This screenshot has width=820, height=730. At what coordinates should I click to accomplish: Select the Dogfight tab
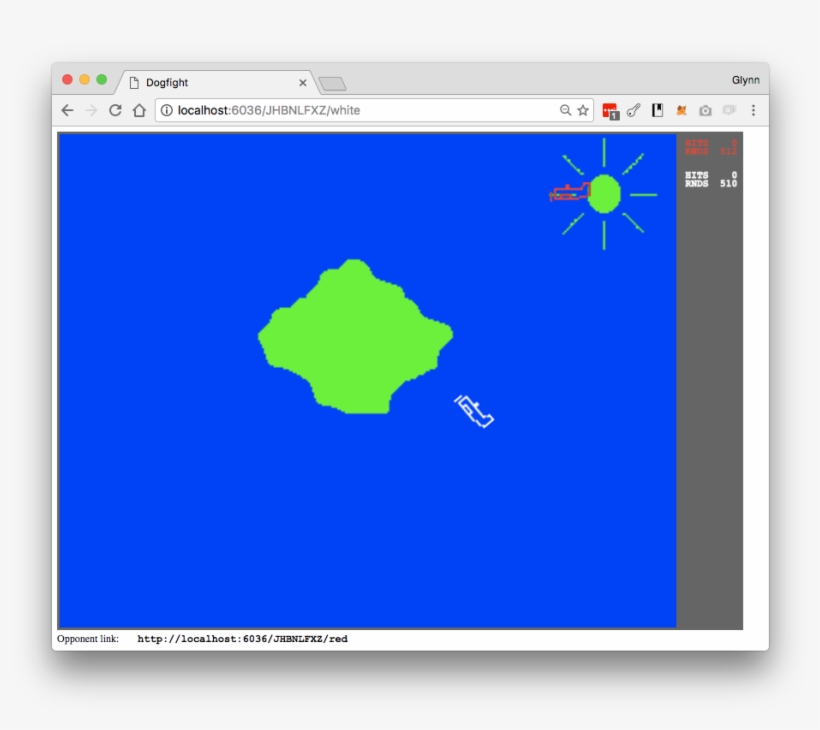(x=217, y=83)
